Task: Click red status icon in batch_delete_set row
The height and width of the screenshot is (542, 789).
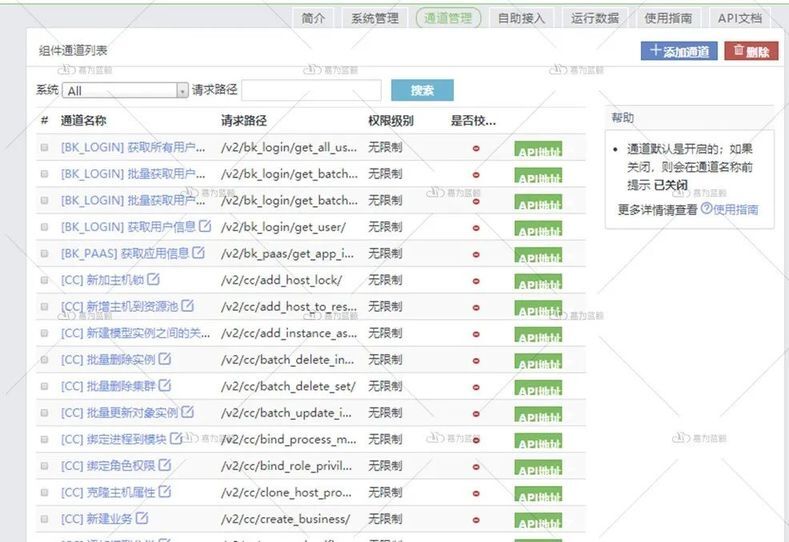Action: pyautogui.click(x=476, y=388)
